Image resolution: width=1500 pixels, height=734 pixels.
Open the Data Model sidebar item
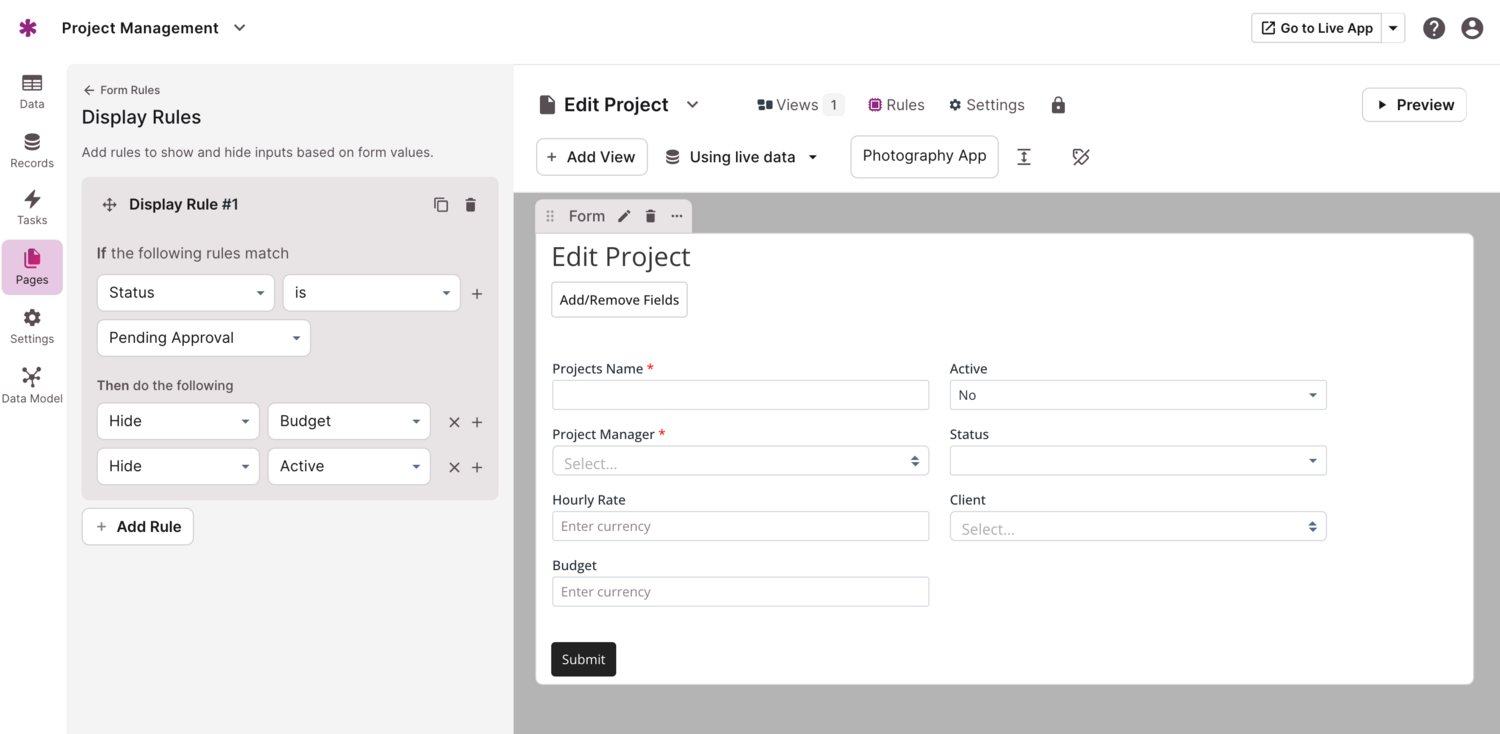(x=32, y=385)
